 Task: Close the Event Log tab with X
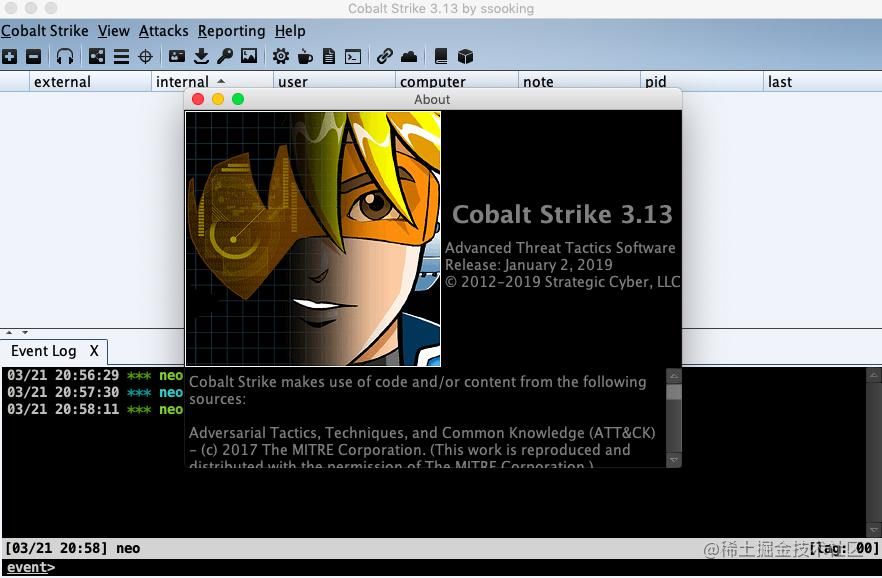click(x=94, y=351)
